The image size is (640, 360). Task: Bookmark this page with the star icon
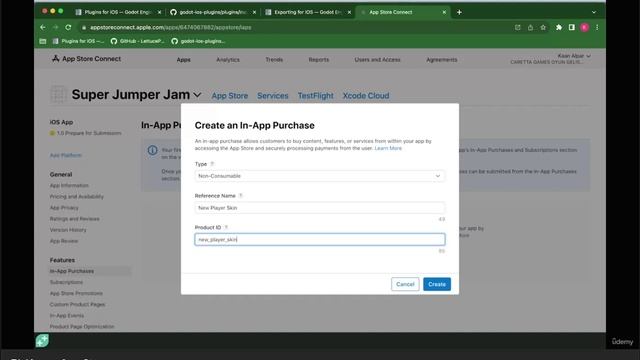543,27
